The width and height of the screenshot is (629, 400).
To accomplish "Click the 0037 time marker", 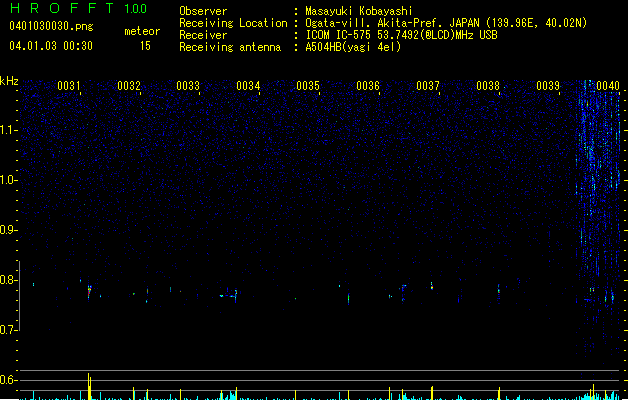I will pos(428,85).
